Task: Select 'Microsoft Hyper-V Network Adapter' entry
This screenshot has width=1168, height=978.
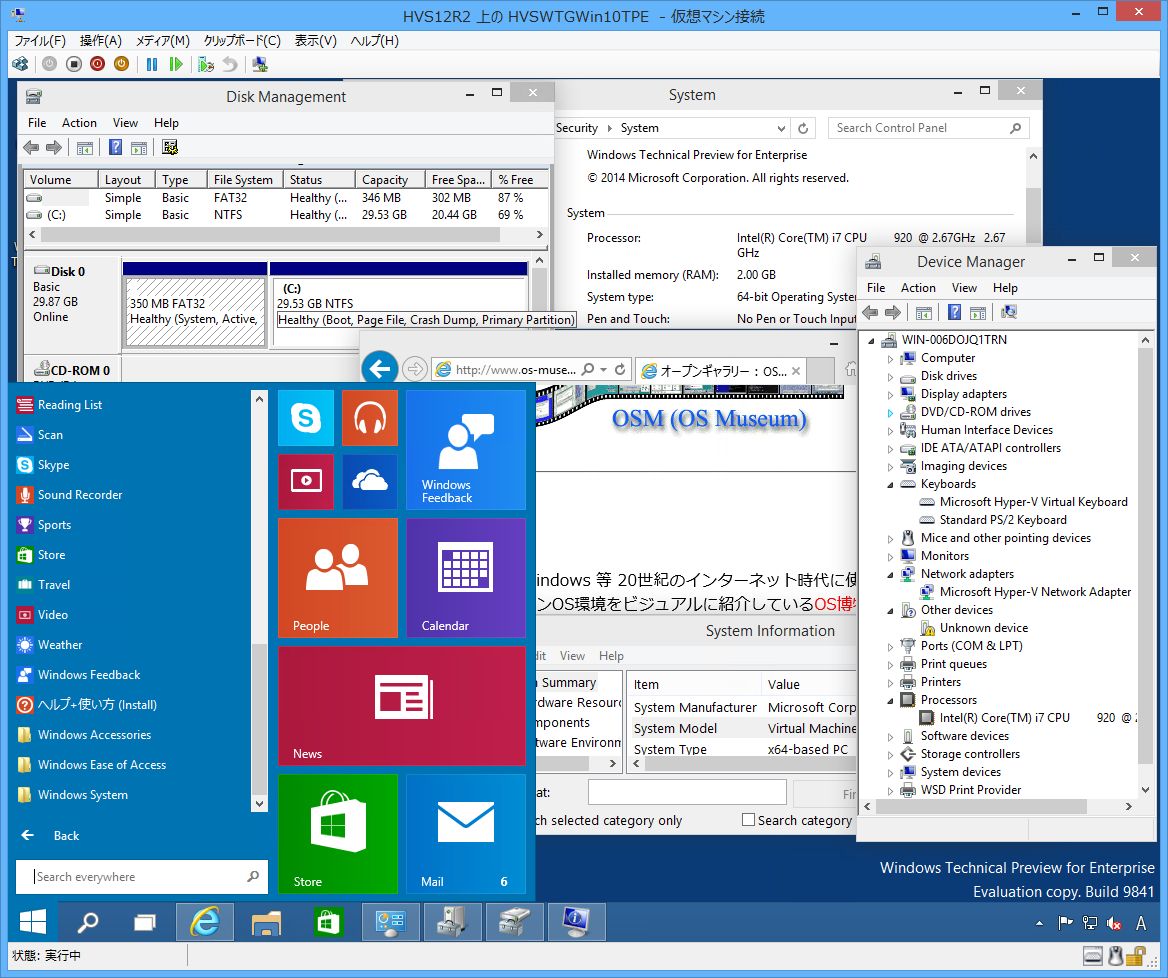Action: tap(1035, 592)
